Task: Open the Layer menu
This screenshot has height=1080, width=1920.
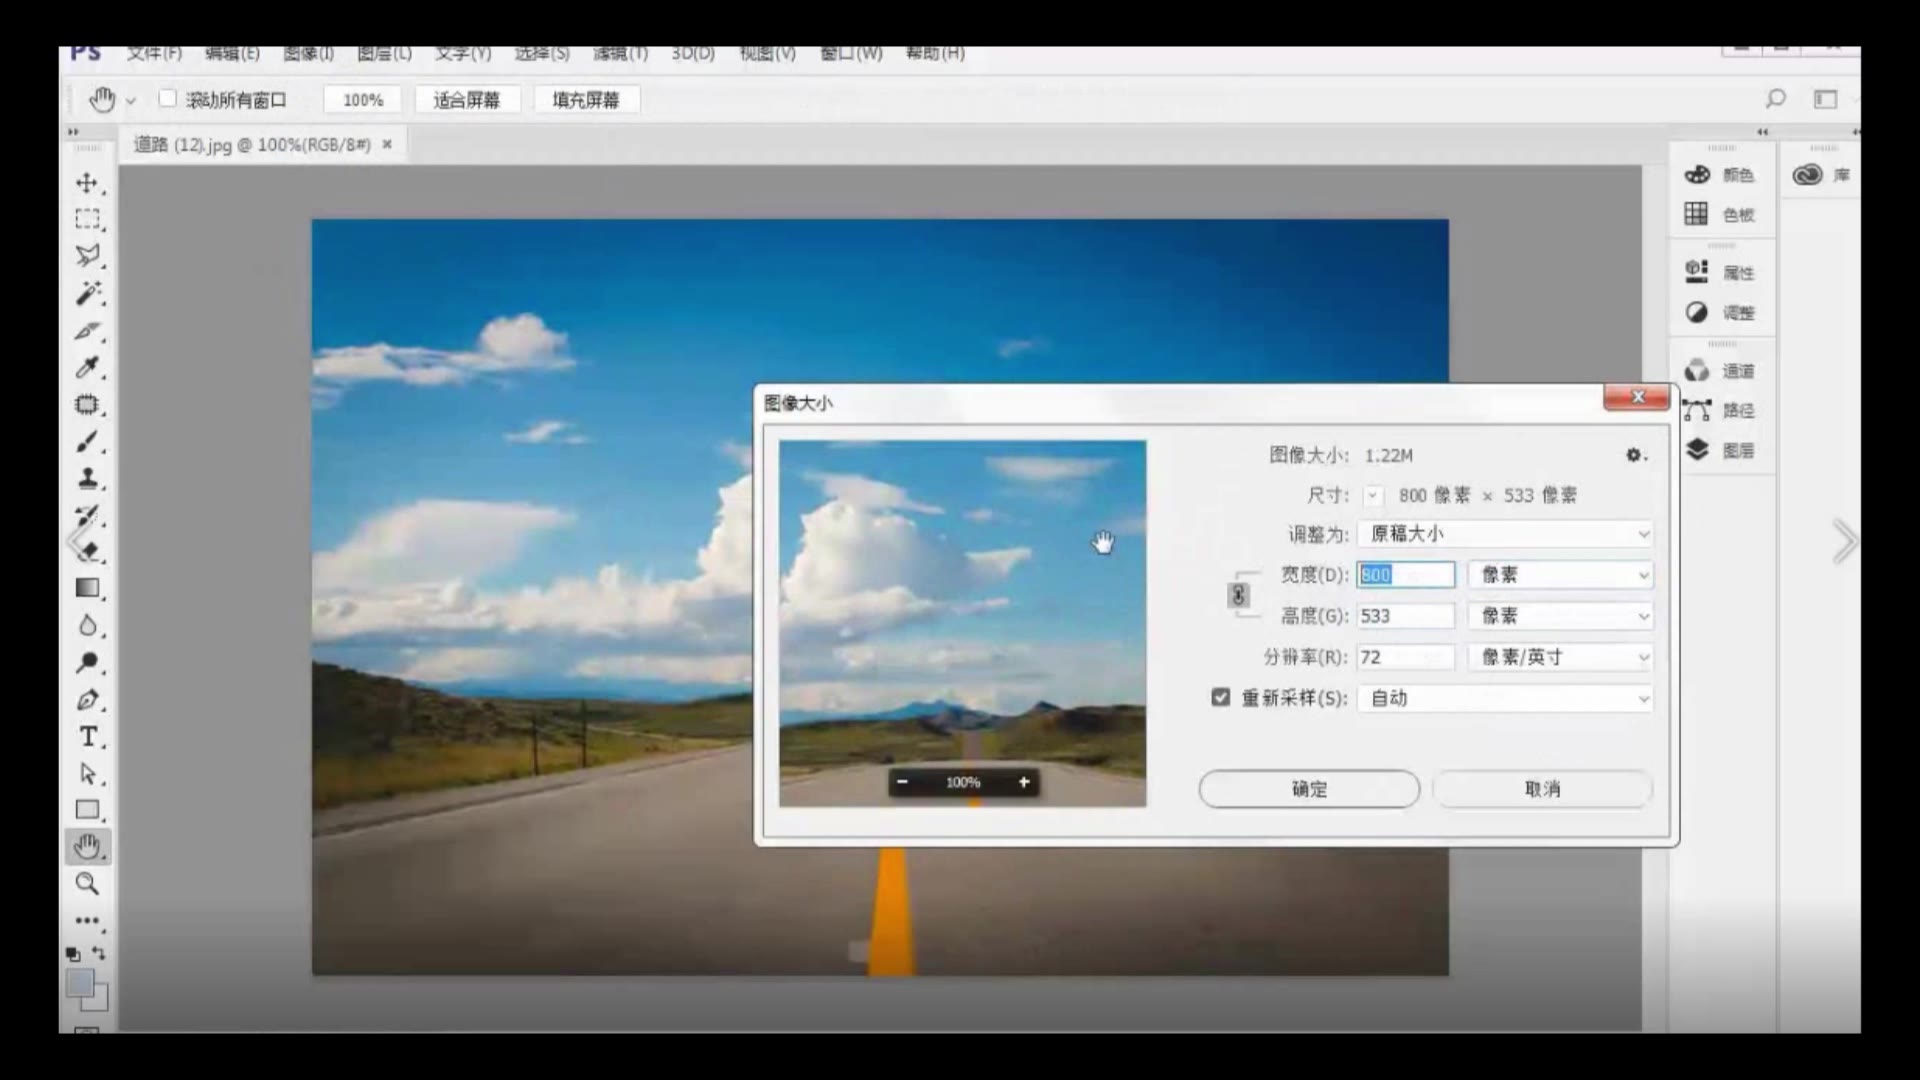Action: point(384,53)
